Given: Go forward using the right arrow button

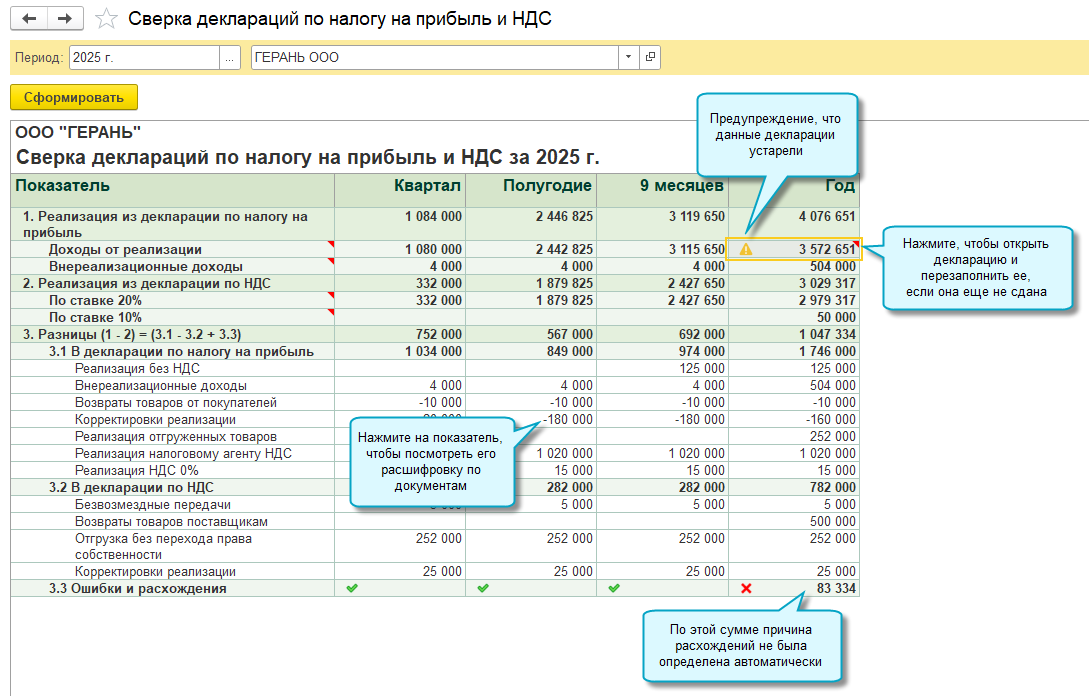Looking at the screenshot, I should [x=65, y=19].
